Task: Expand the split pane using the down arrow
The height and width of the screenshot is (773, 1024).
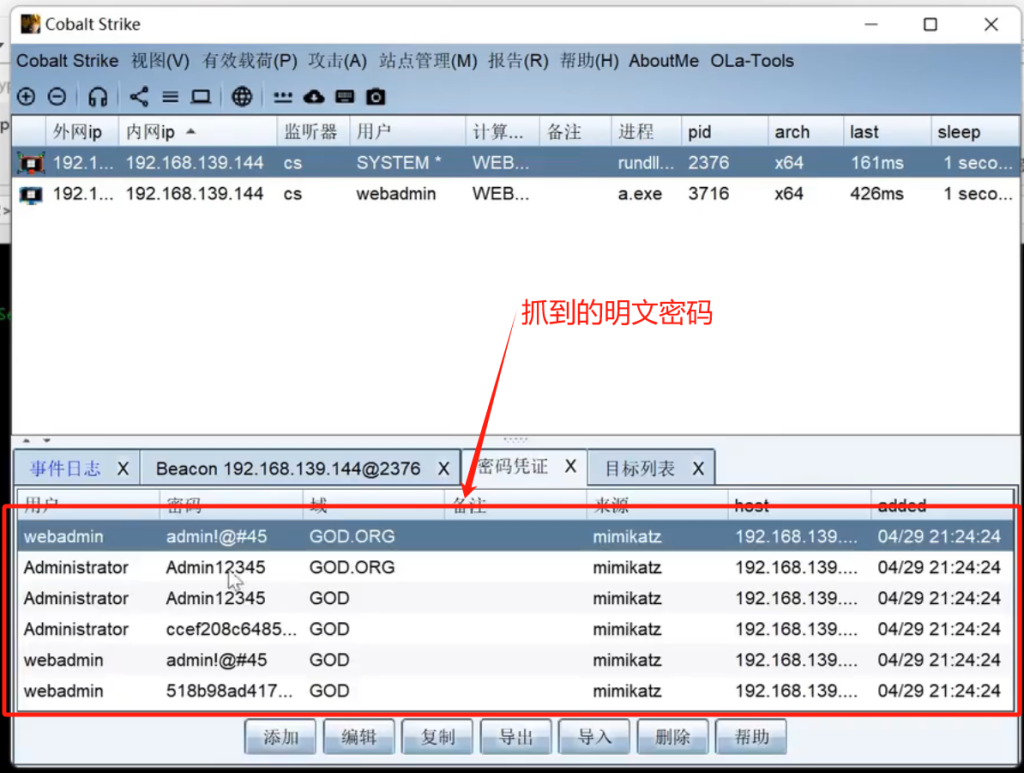Action: tap(46, 440)
